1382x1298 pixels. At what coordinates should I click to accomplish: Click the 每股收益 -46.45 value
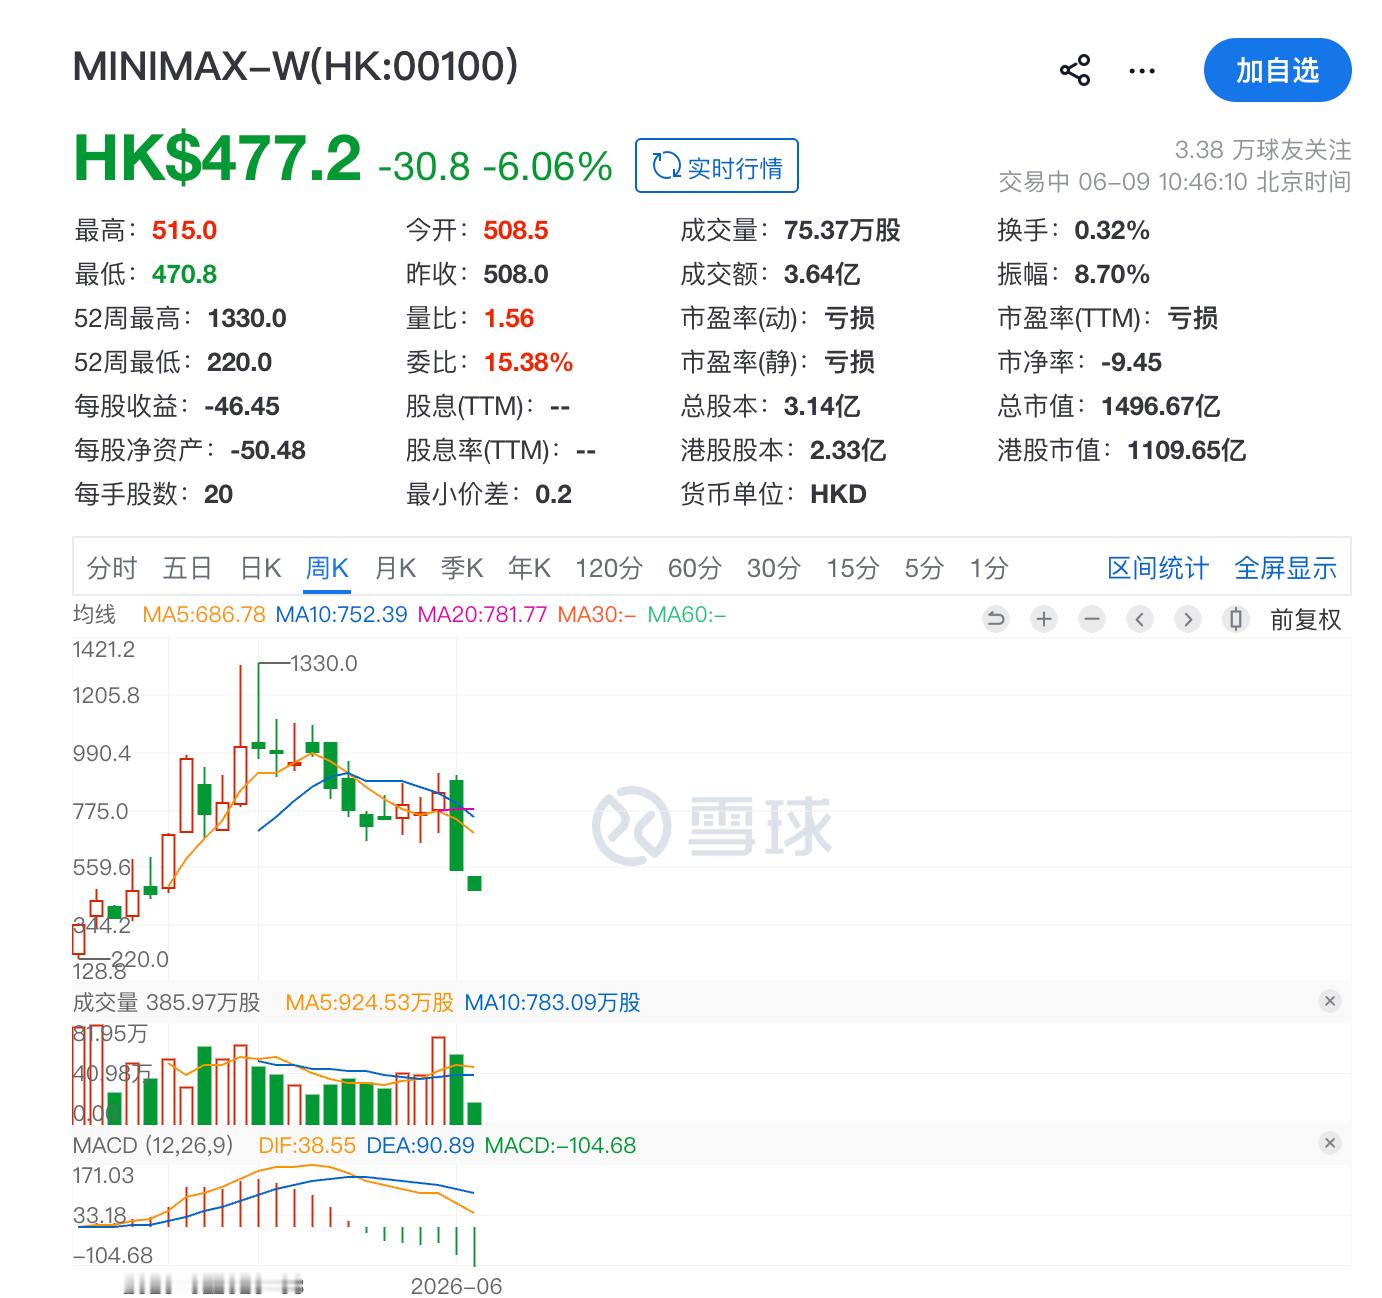click(x=241, y=406)
